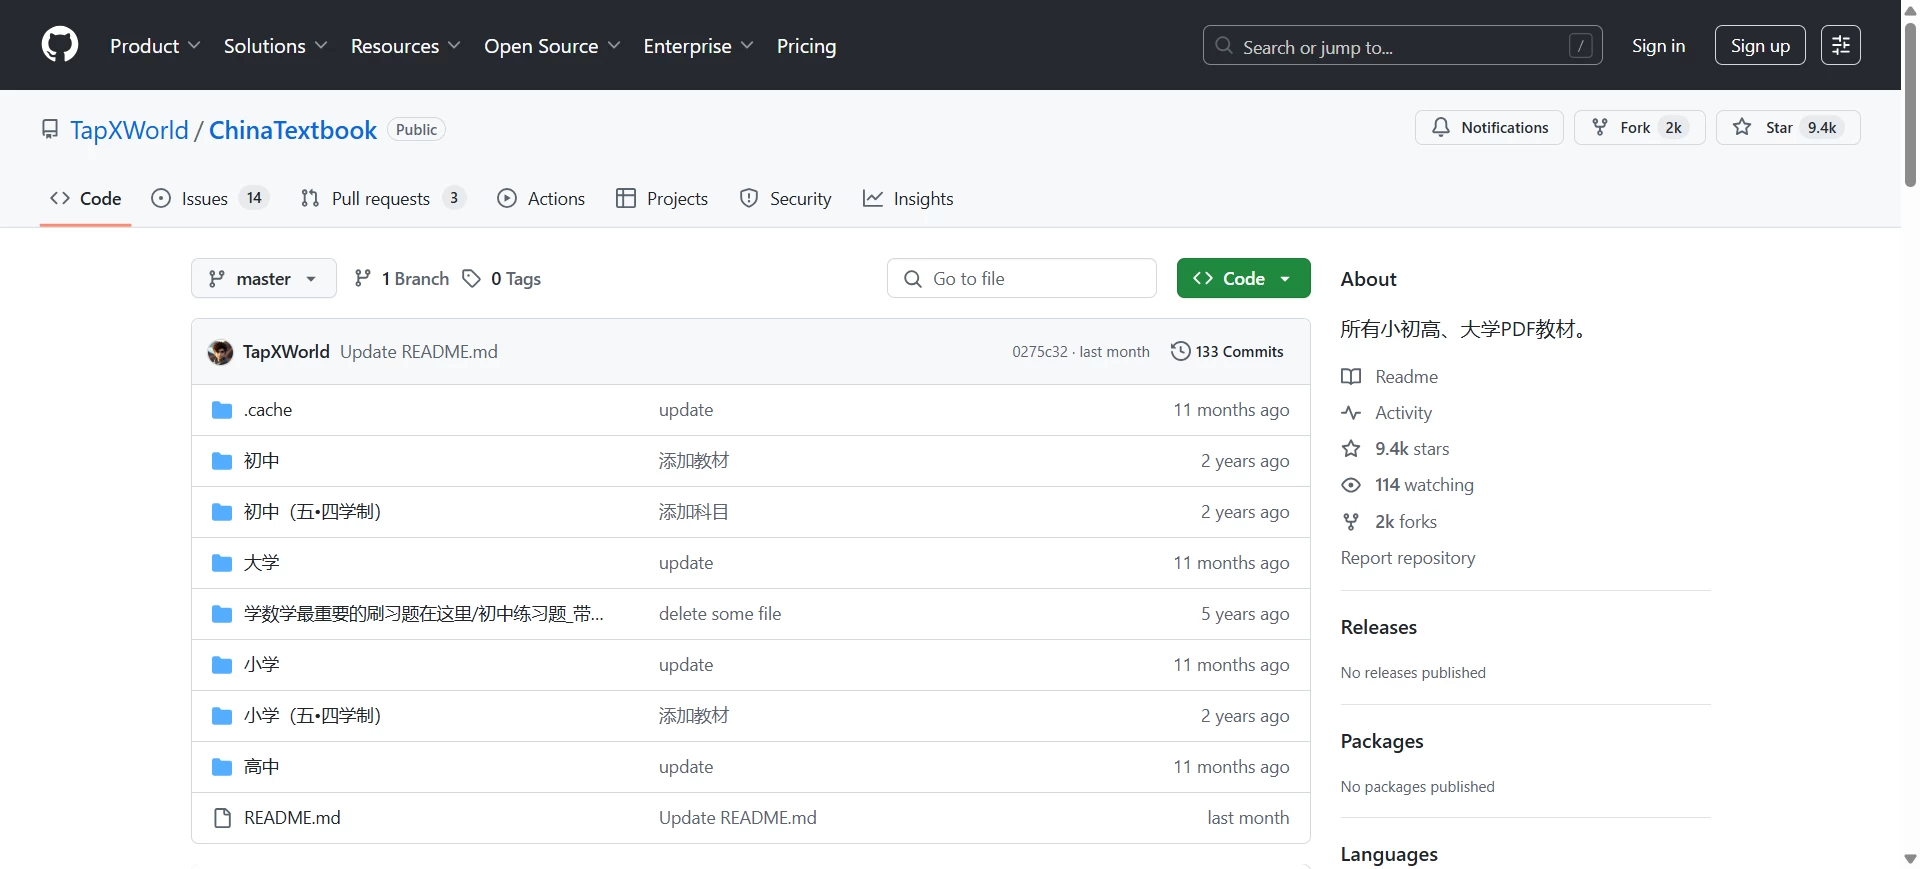The image size is (1920, 869).
Task: Click the GitHub logo icon
Action: click(60, 45)
